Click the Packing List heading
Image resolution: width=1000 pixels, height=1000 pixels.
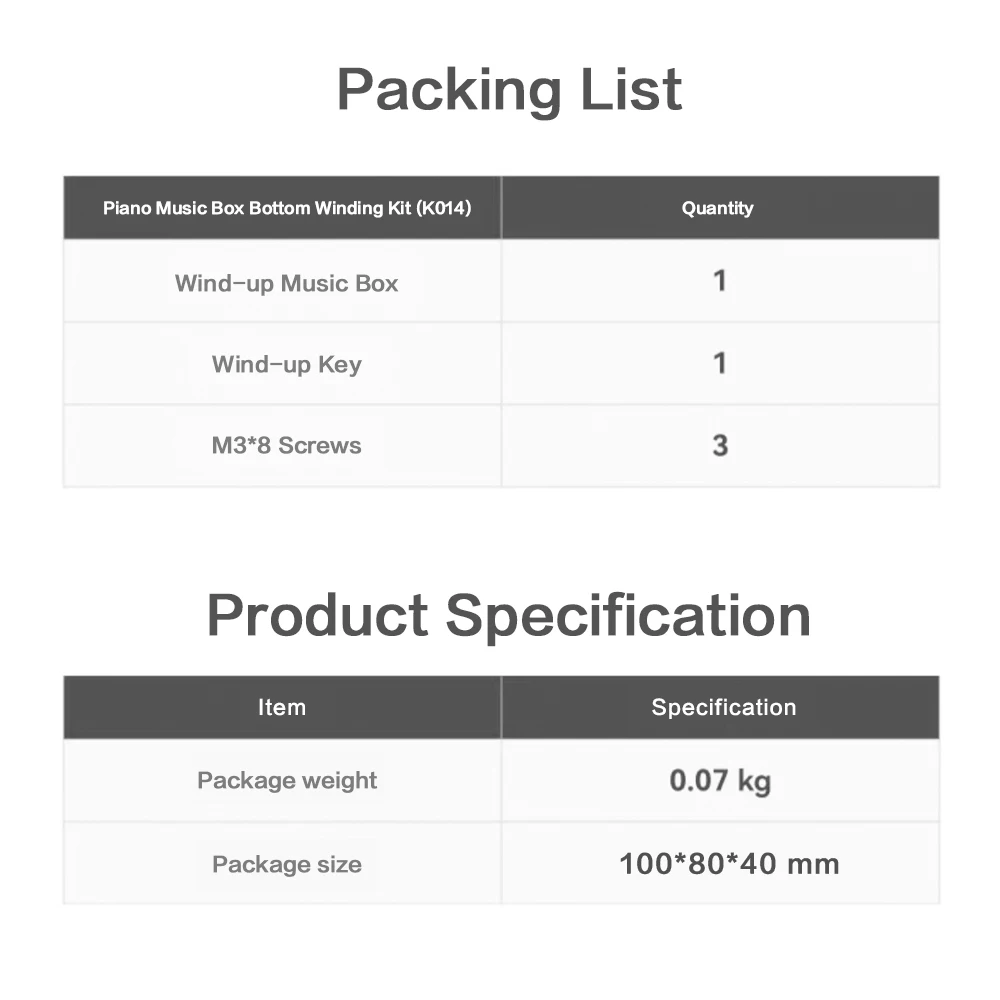click(x=509, y=90)
